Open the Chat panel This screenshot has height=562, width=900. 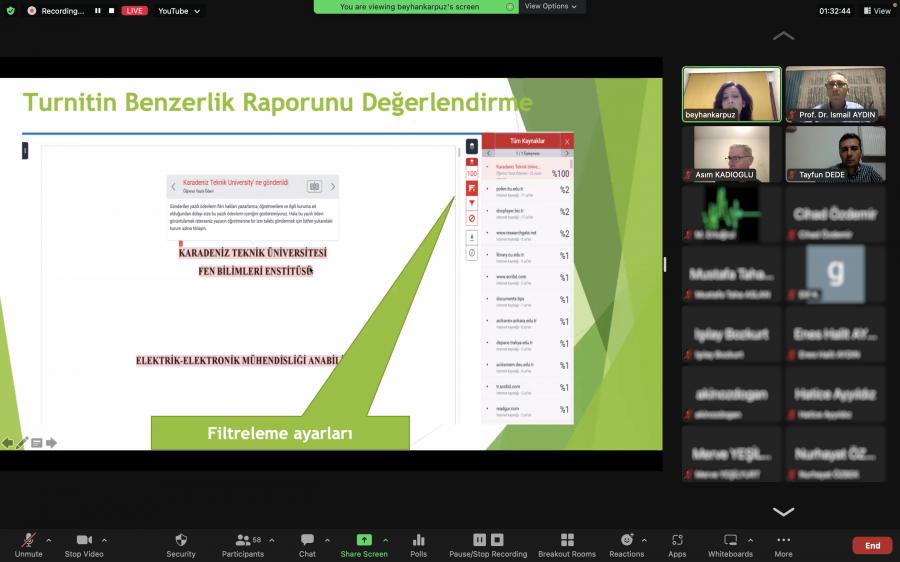pyautogui.click(x=307, y=545)
